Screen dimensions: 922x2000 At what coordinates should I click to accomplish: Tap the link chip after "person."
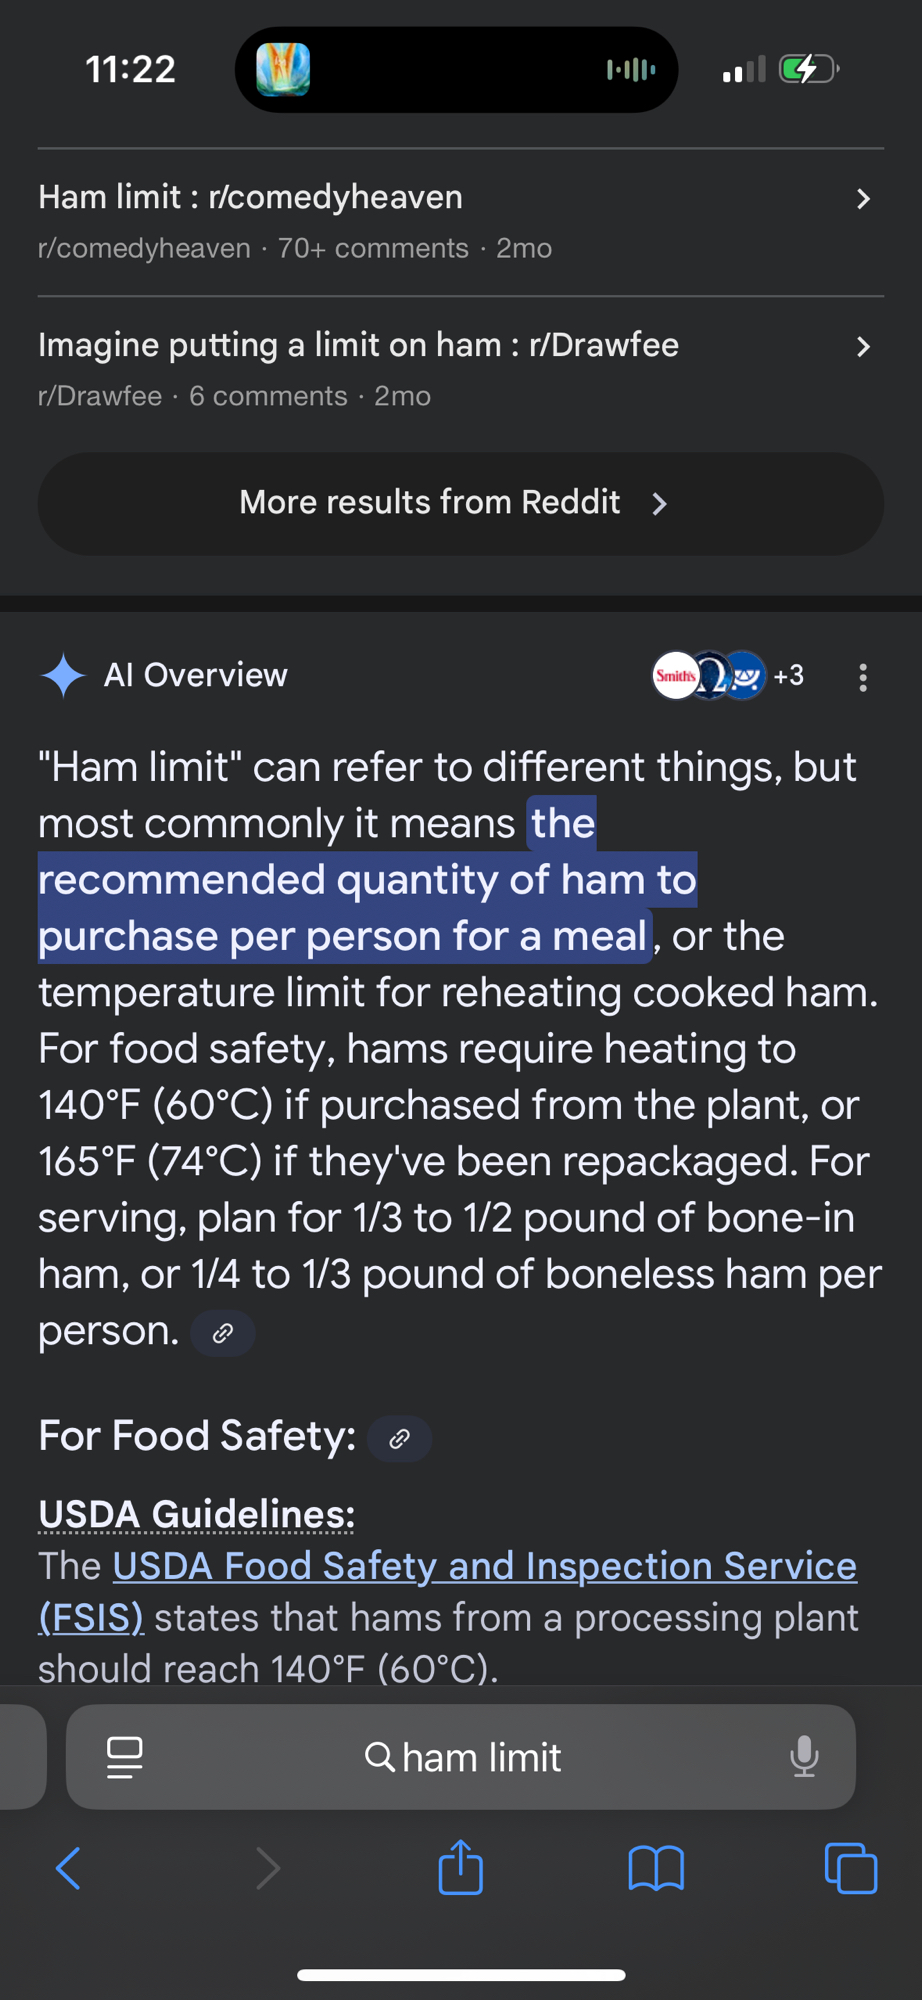point(223,1333)
